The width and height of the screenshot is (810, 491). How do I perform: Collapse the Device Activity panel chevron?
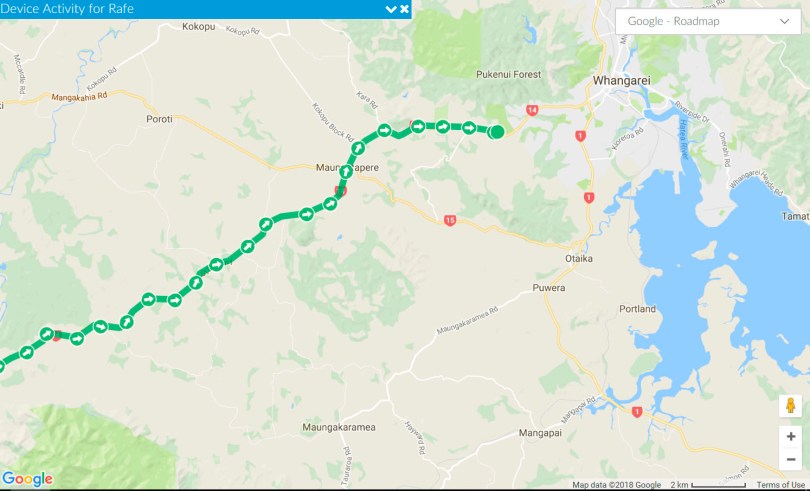click(x=391, y=9)
